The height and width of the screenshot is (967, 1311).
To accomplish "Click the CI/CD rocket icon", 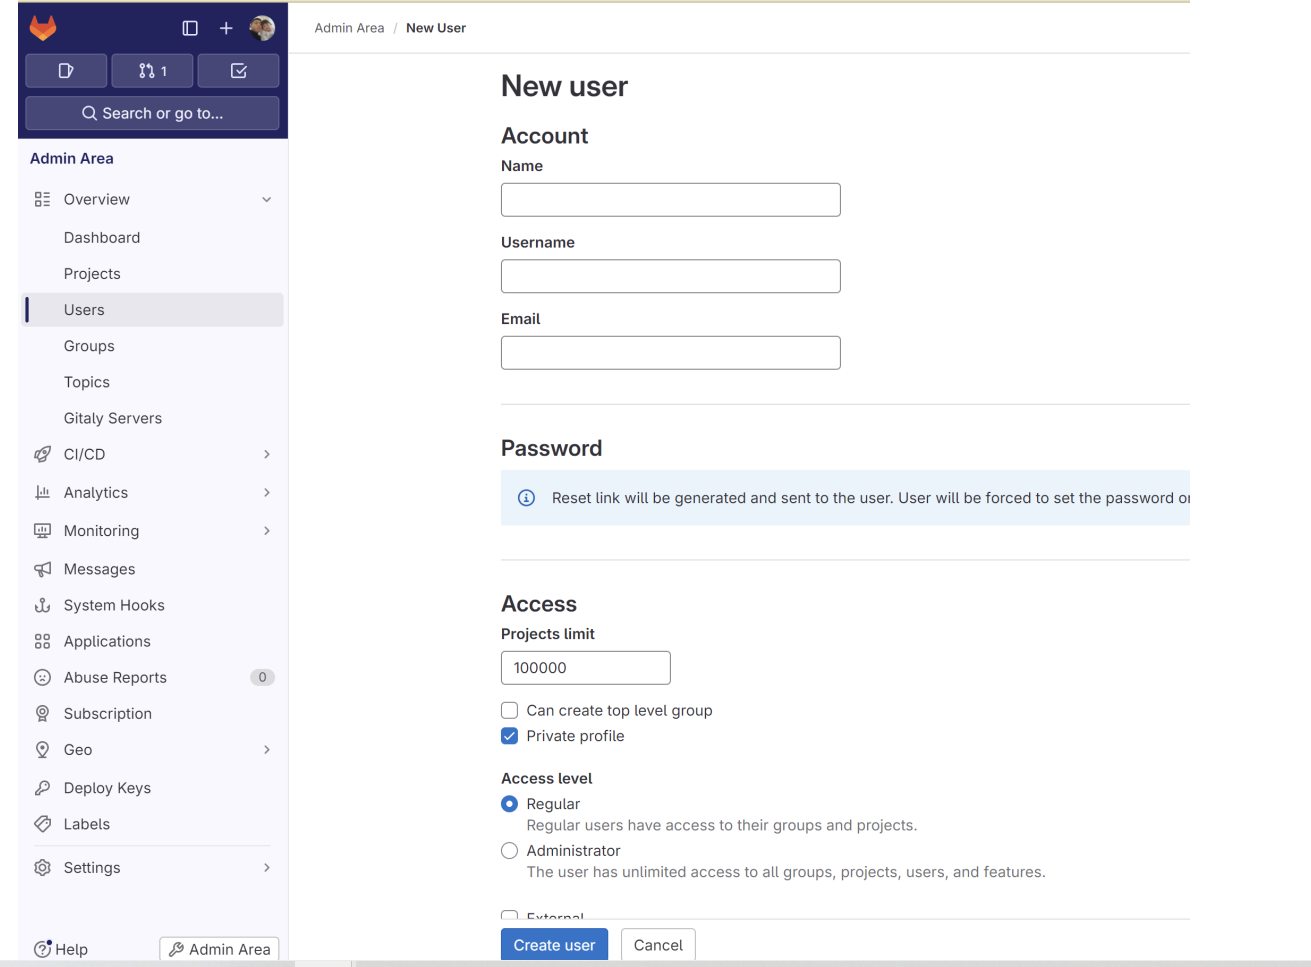I will [42, 454].
